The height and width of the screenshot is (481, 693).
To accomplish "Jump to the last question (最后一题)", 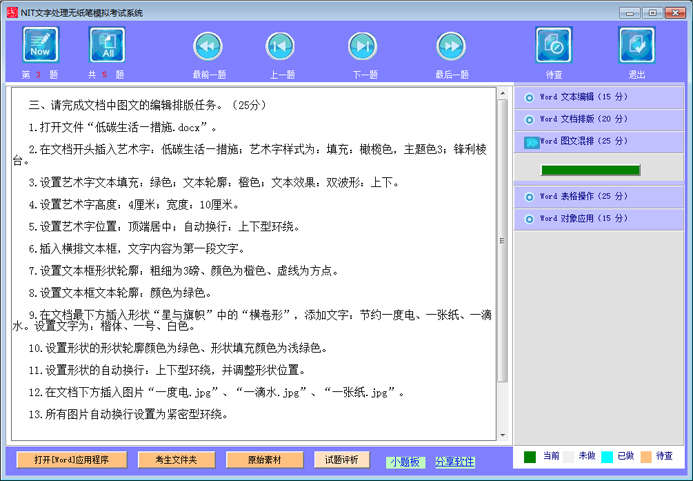I will pyautogui.click(x=451, y=46).
